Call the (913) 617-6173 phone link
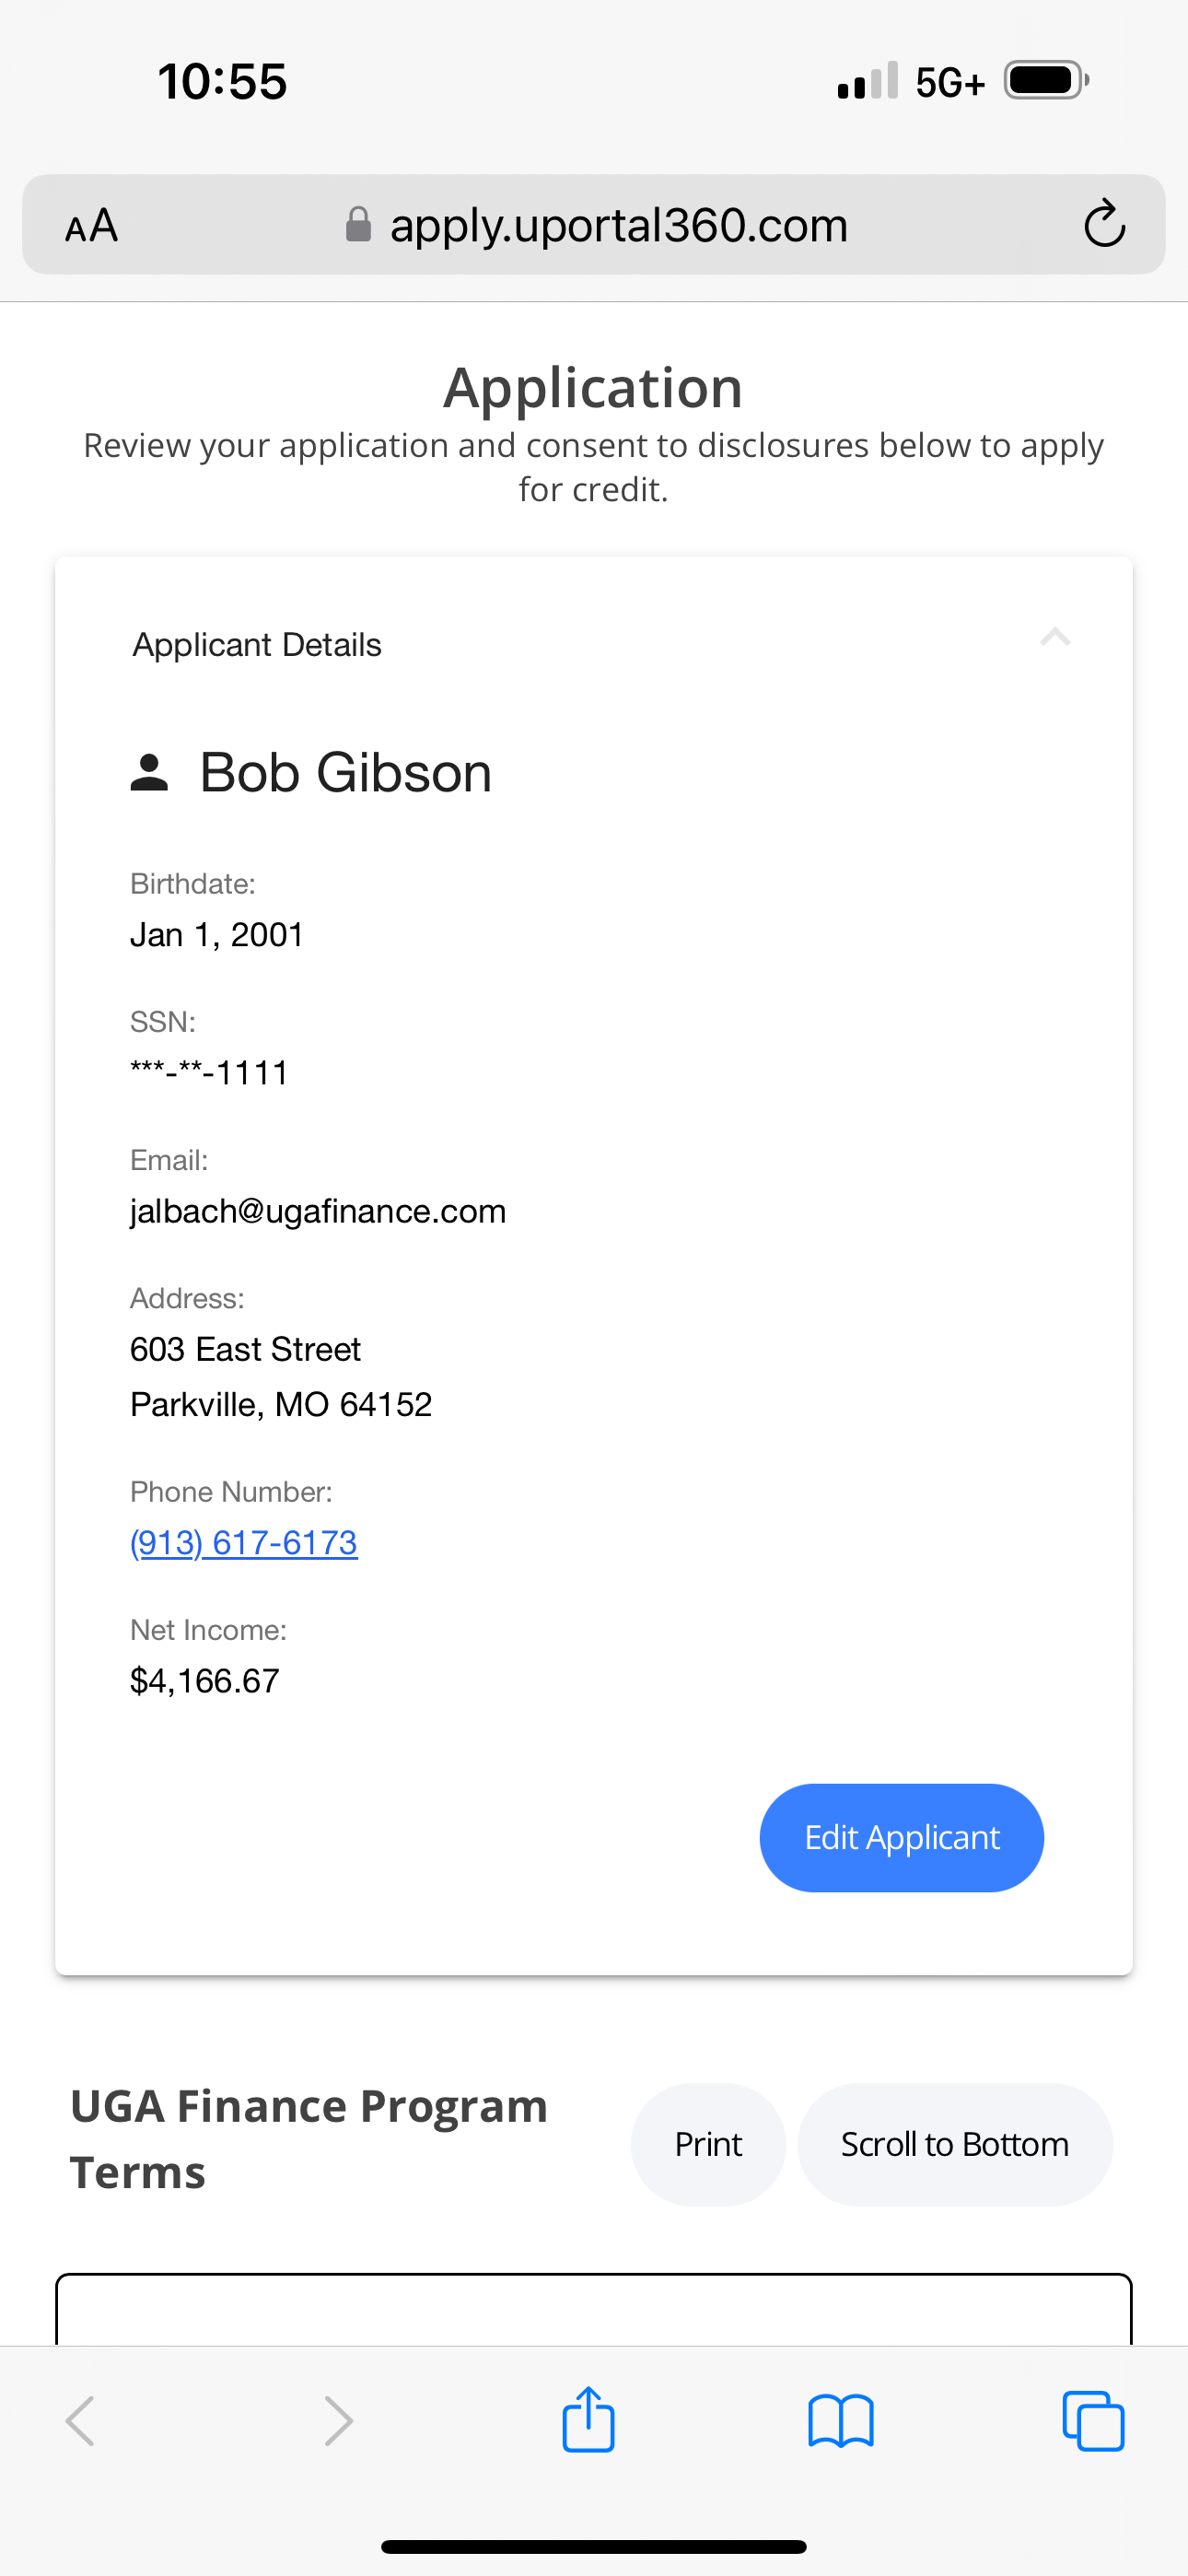Screen dimensions: 1188x2576 pyautogui.click(x=244, y=1543)
